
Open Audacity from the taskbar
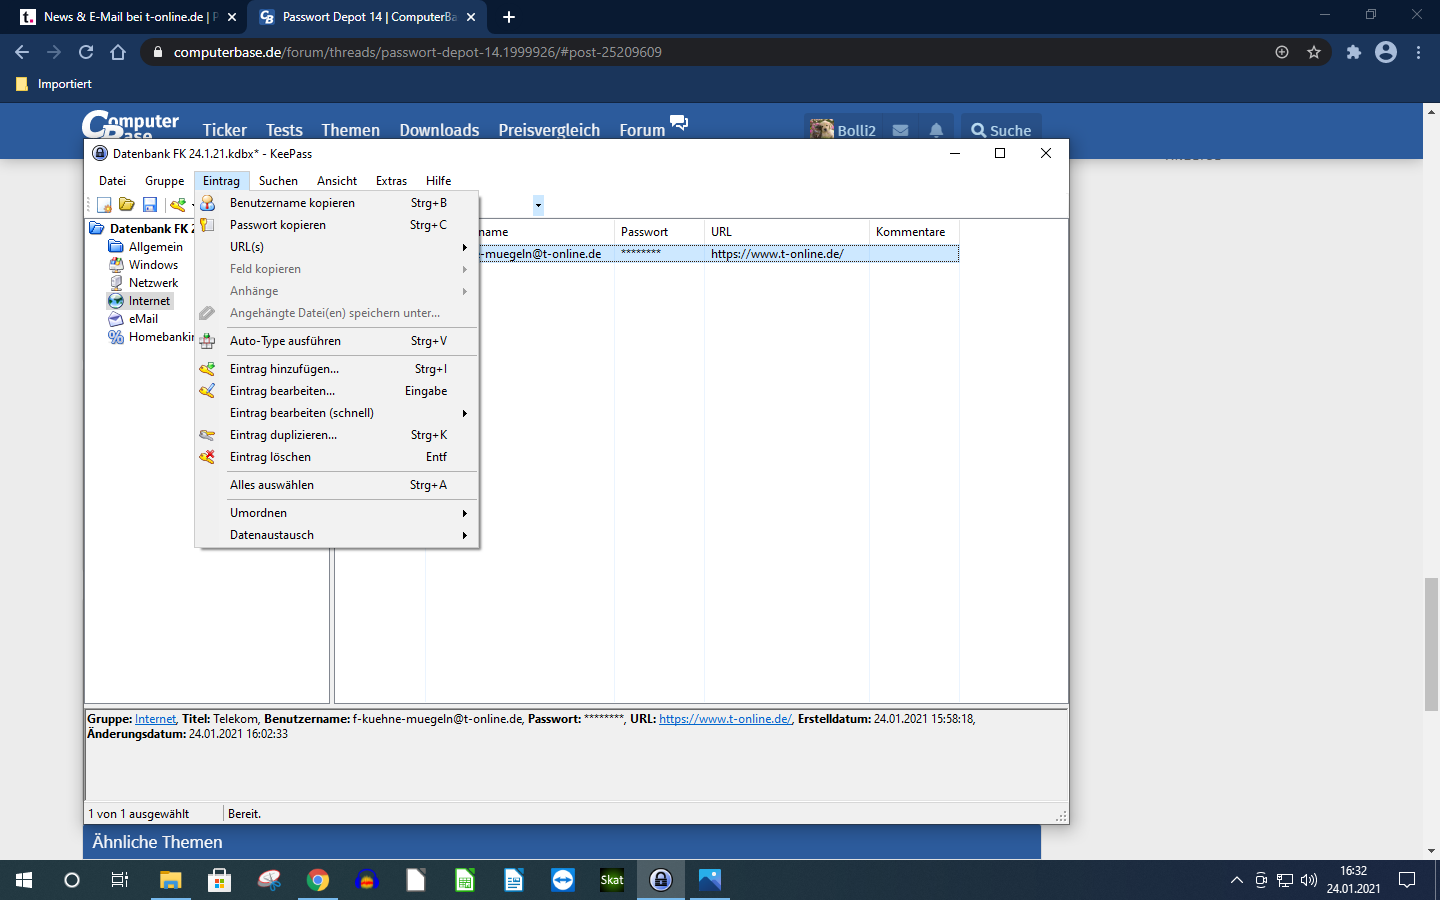(x=367, y=880)
